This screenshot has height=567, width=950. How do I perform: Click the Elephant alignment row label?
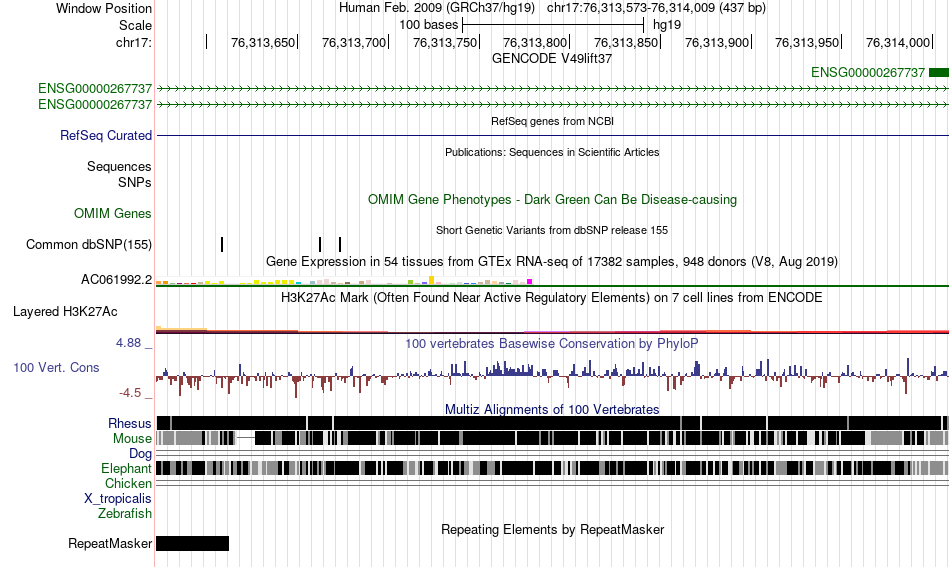click(127, 468)
